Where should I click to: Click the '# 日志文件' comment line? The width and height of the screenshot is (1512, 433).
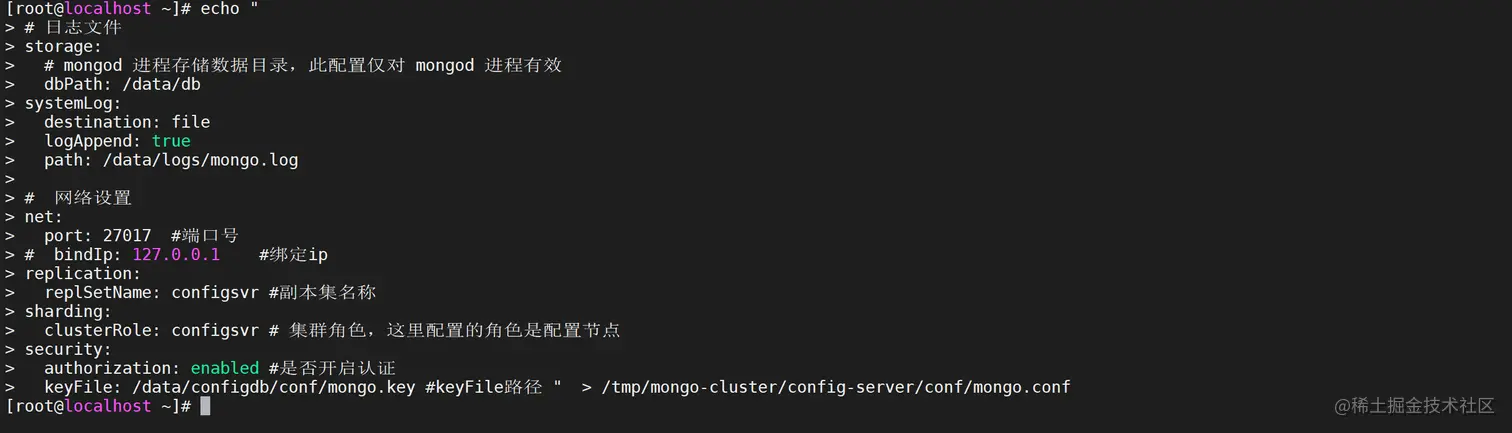[73, 28]
